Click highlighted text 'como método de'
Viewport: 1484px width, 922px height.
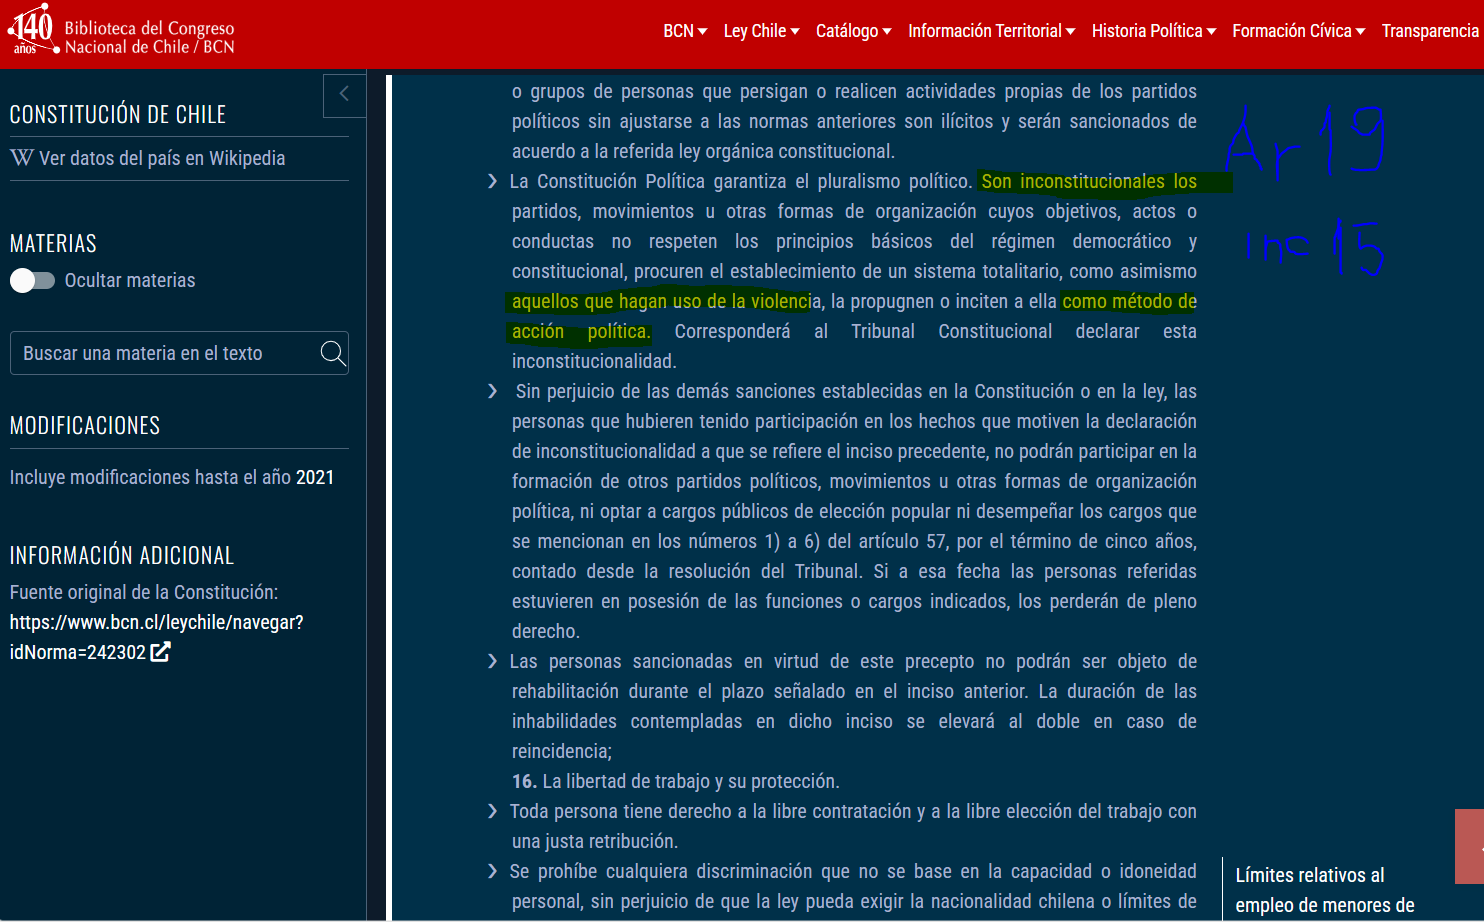pos(1129,301)
